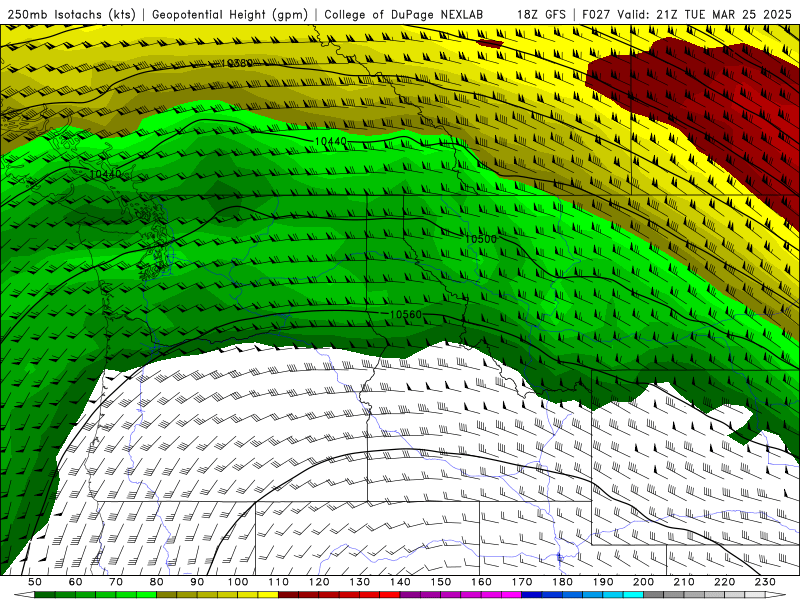Click the '190' legend value
800x600 pixels.
click(603, 582)
